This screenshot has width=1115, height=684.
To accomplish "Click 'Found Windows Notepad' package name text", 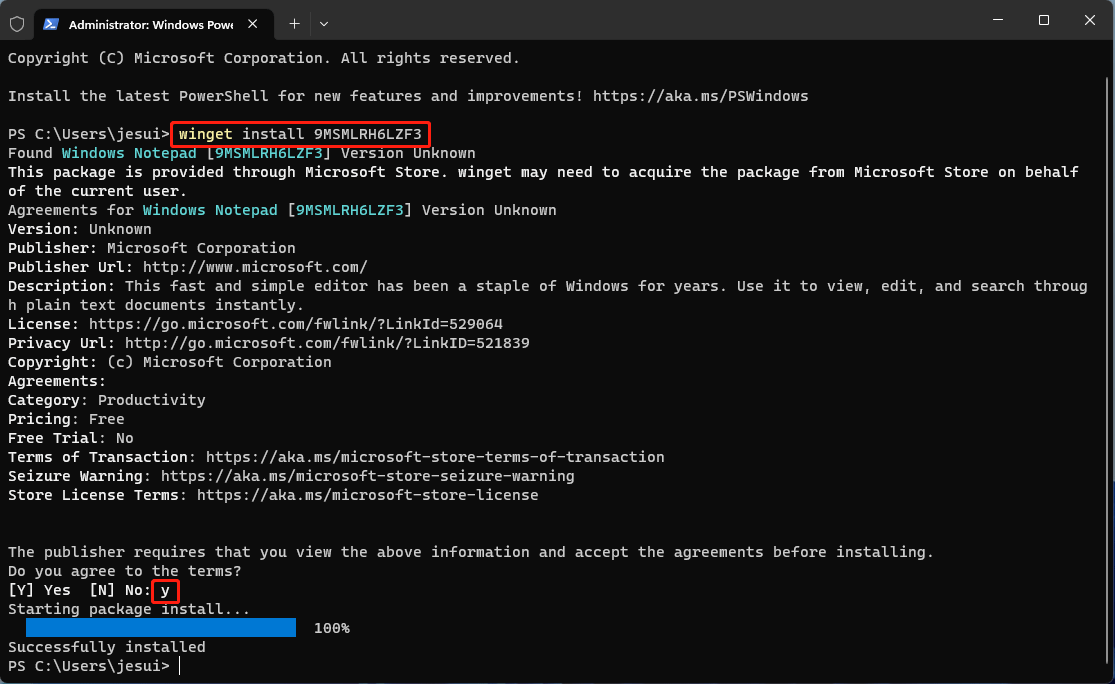I will tap(129, 153).
